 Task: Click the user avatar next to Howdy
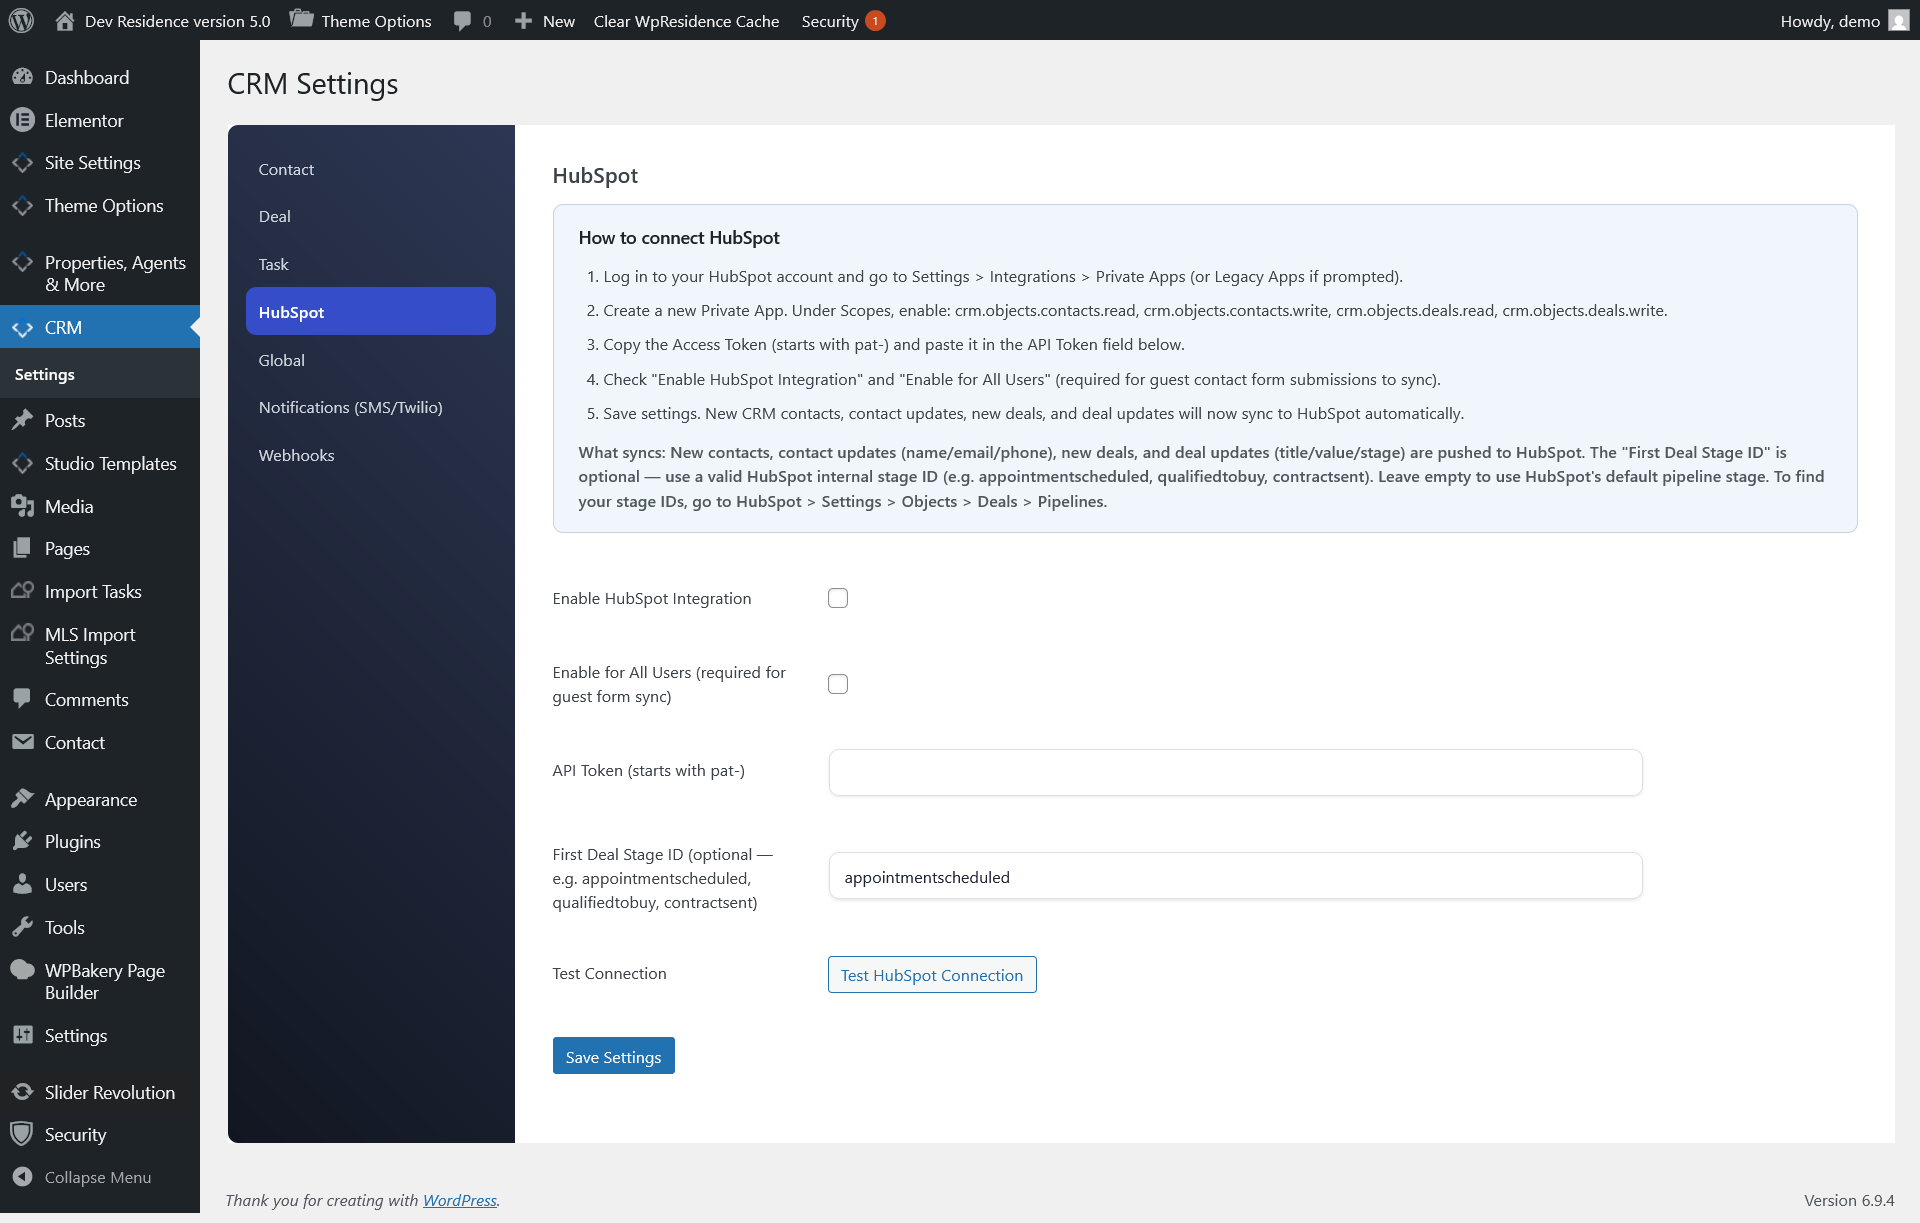pyautogui.click(x=1898, y=20)
